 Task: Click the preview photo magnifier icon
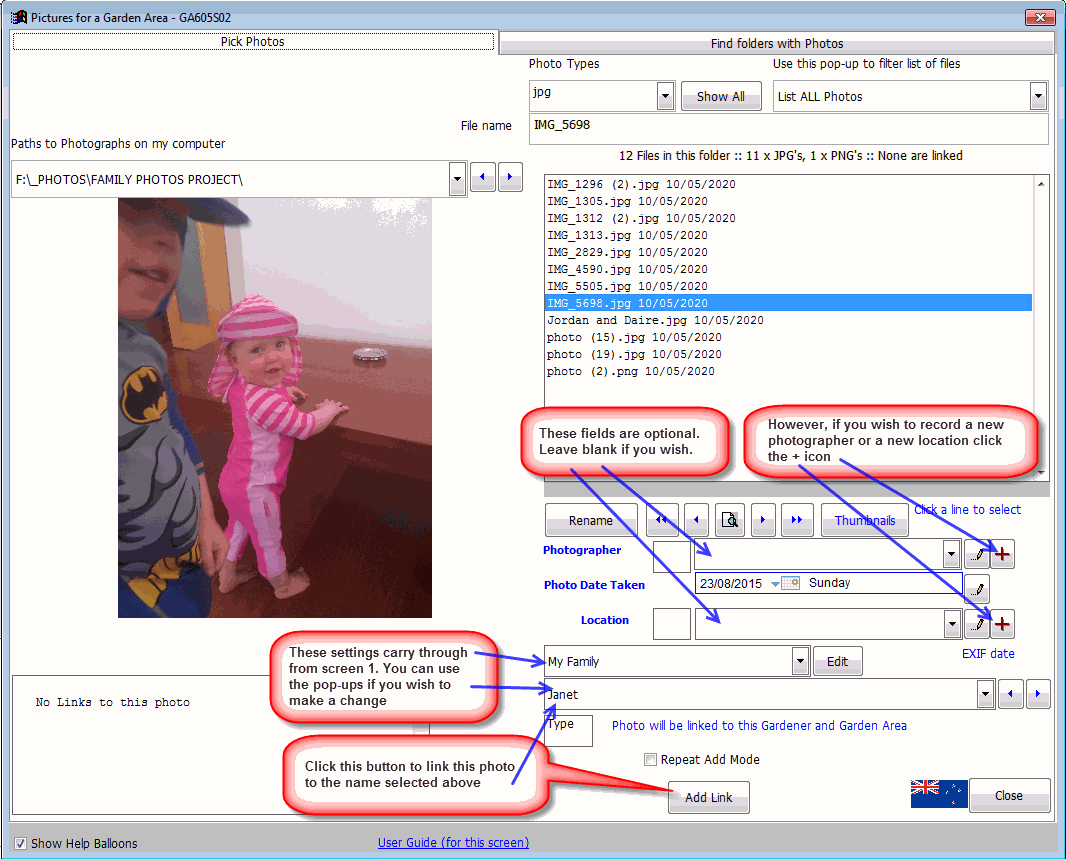pos(729,520)
